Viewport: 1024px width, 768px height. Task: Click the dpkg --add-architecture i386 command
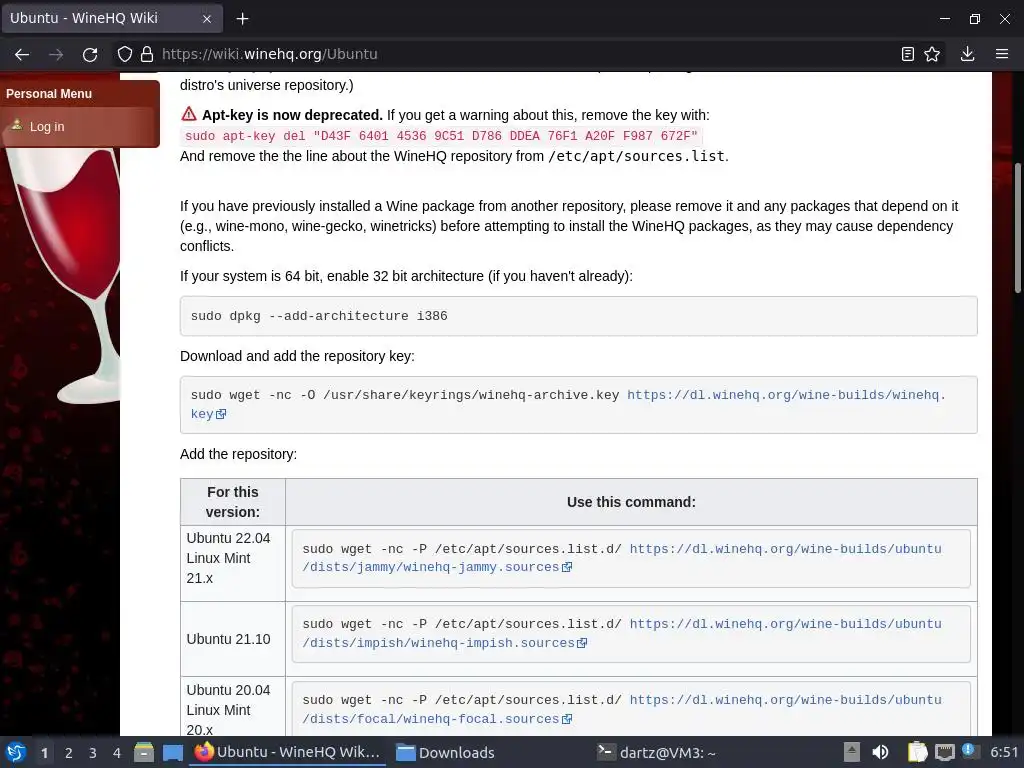coord(319,316)
